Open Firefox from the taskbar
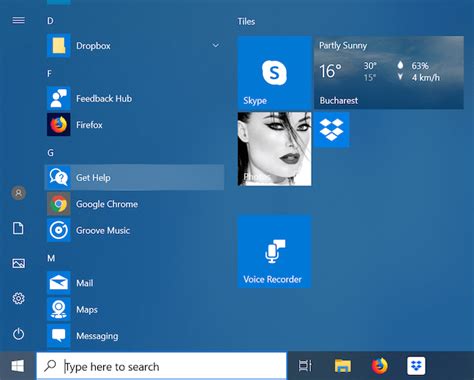 380,366
